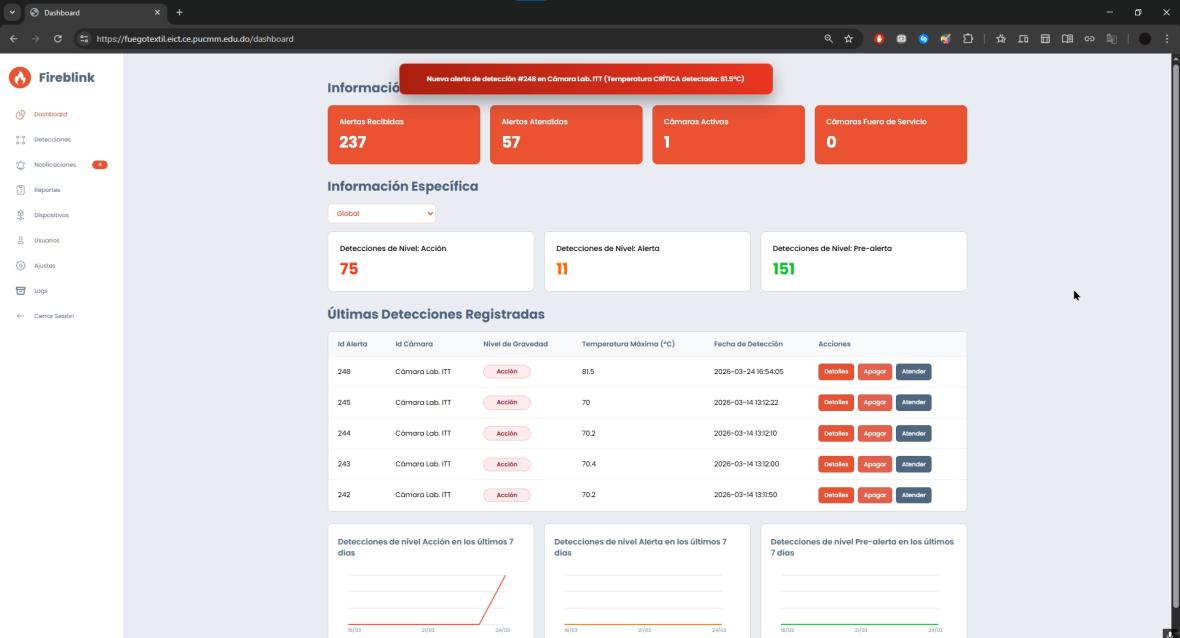Open the Ajustes menu item
Viewport: 1180px width, 638px height.
[x=44, y=266]
